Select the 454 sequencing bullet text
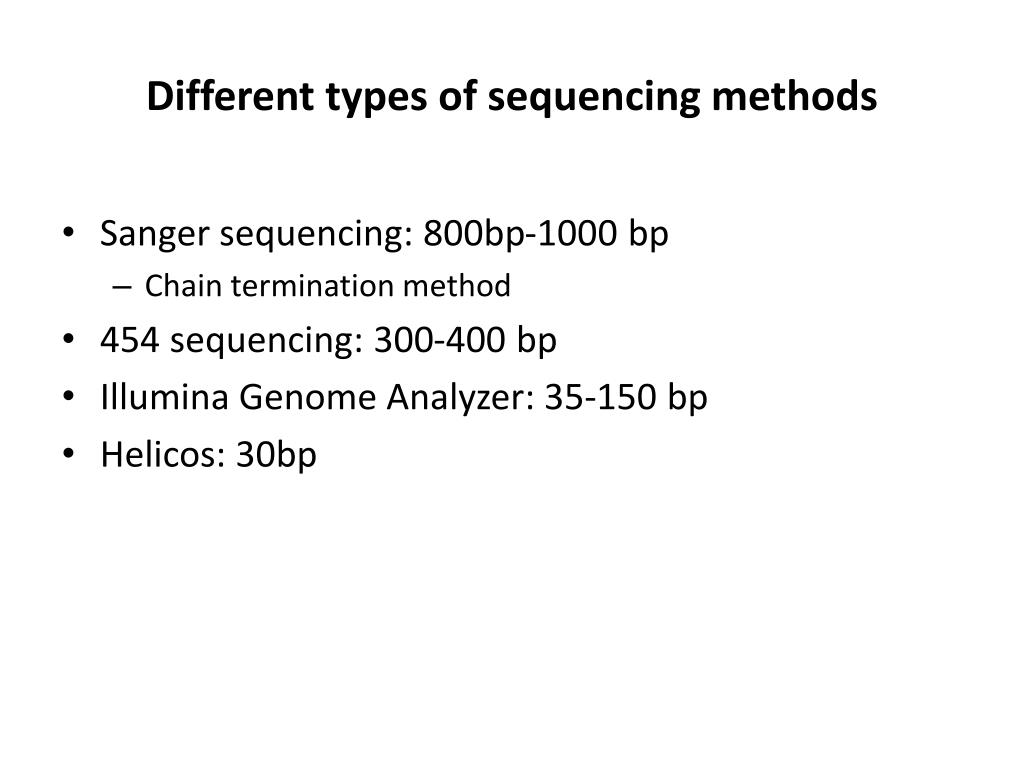This screenshot has width=1024, height=768. (x=328, y=340)
